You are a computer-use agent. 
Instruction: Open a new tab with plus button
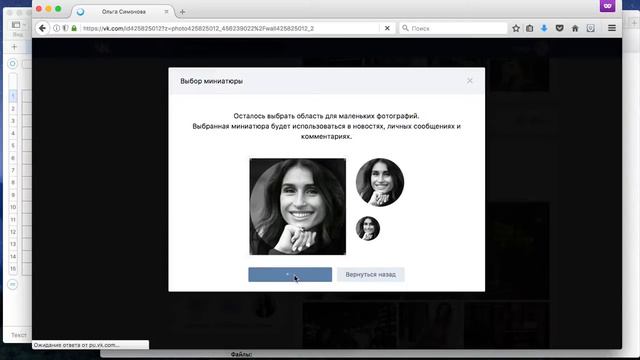[182, 12]
